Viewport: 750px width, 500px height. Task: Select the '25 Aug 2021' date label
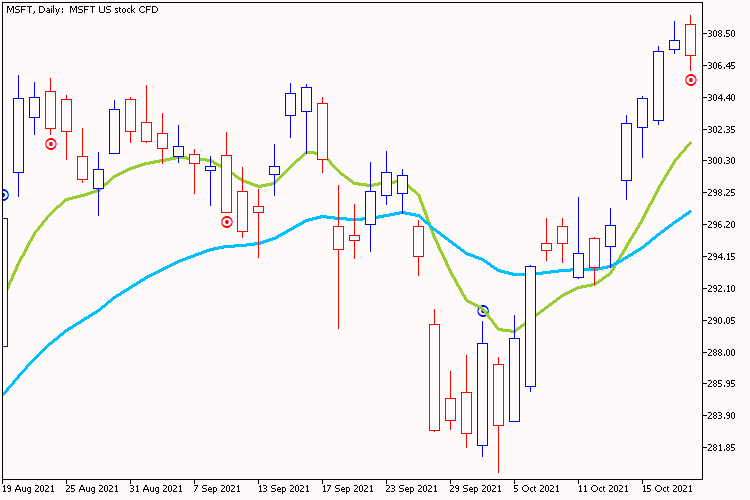tap(92, 489)
